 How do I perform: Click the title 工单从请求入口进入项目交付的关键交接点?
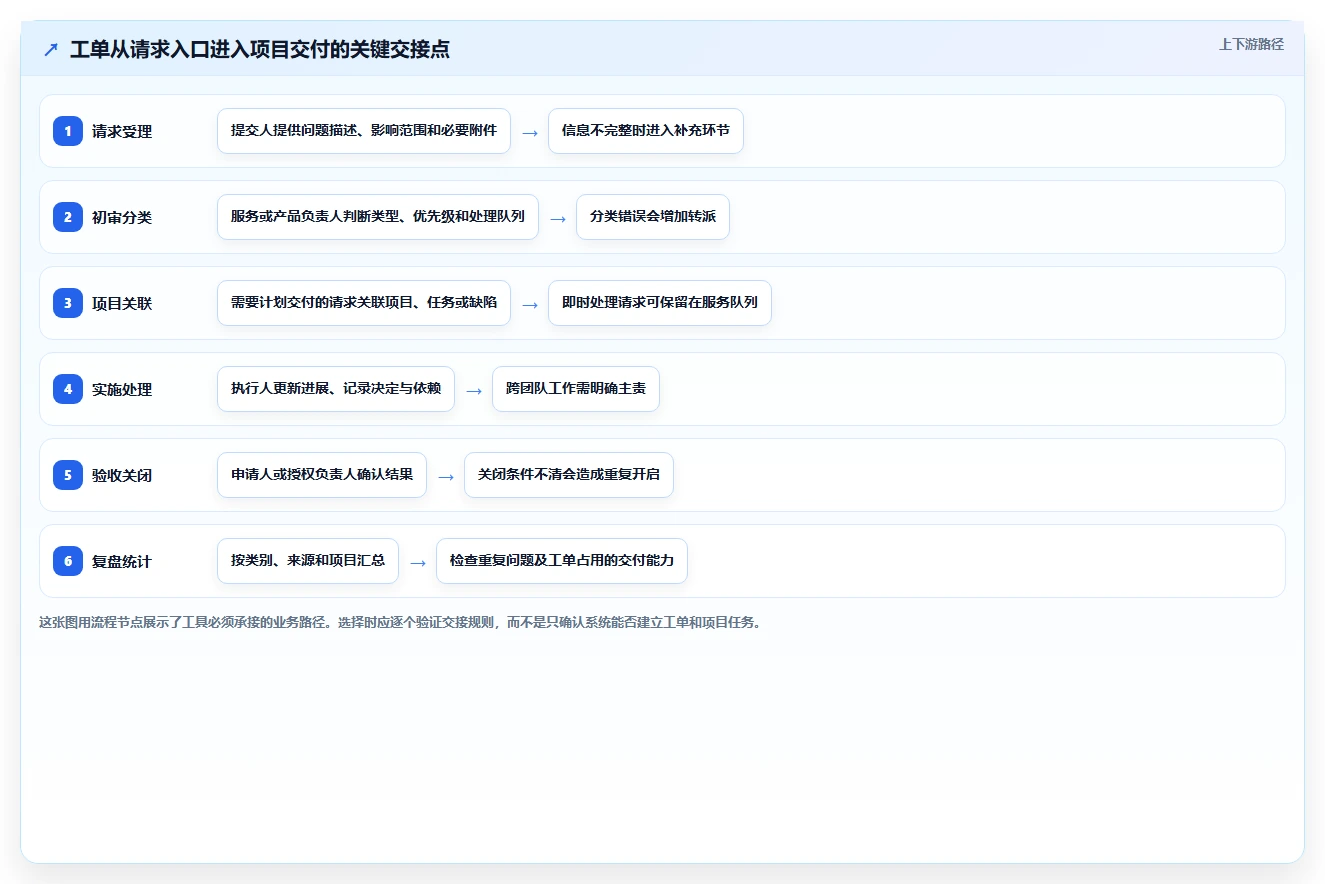pos(260,49)
